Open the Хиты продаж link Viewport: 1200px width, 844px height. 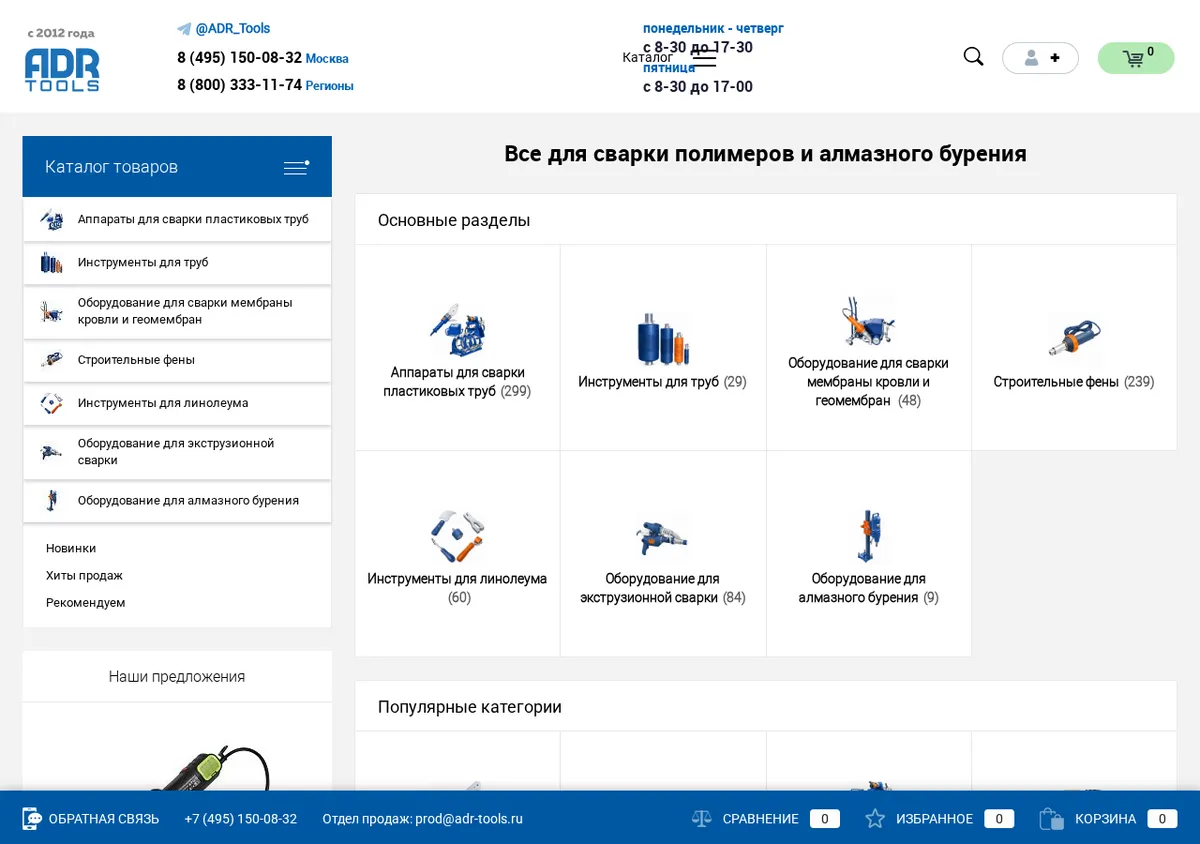click(x=84, y=576)
